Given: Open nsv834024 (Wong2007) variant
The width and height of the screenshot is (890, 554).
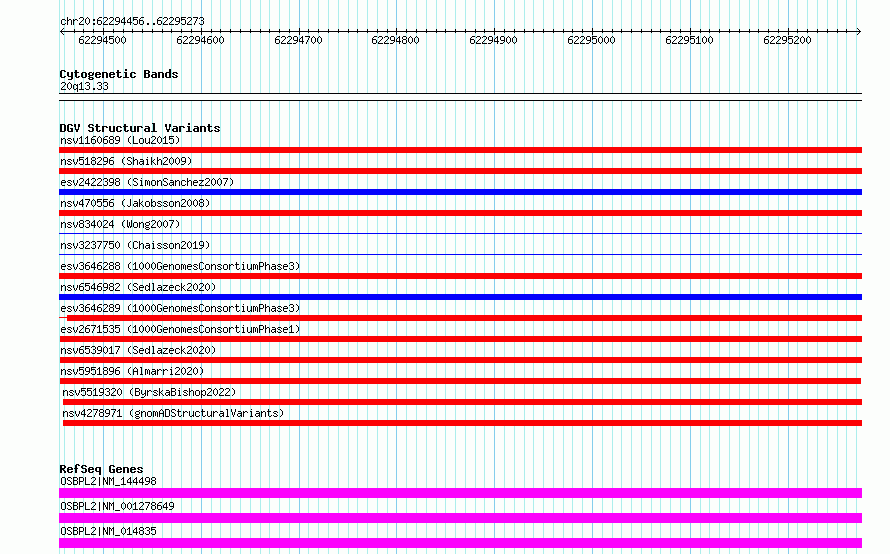Looking at the screenshot, I should 120,224.
